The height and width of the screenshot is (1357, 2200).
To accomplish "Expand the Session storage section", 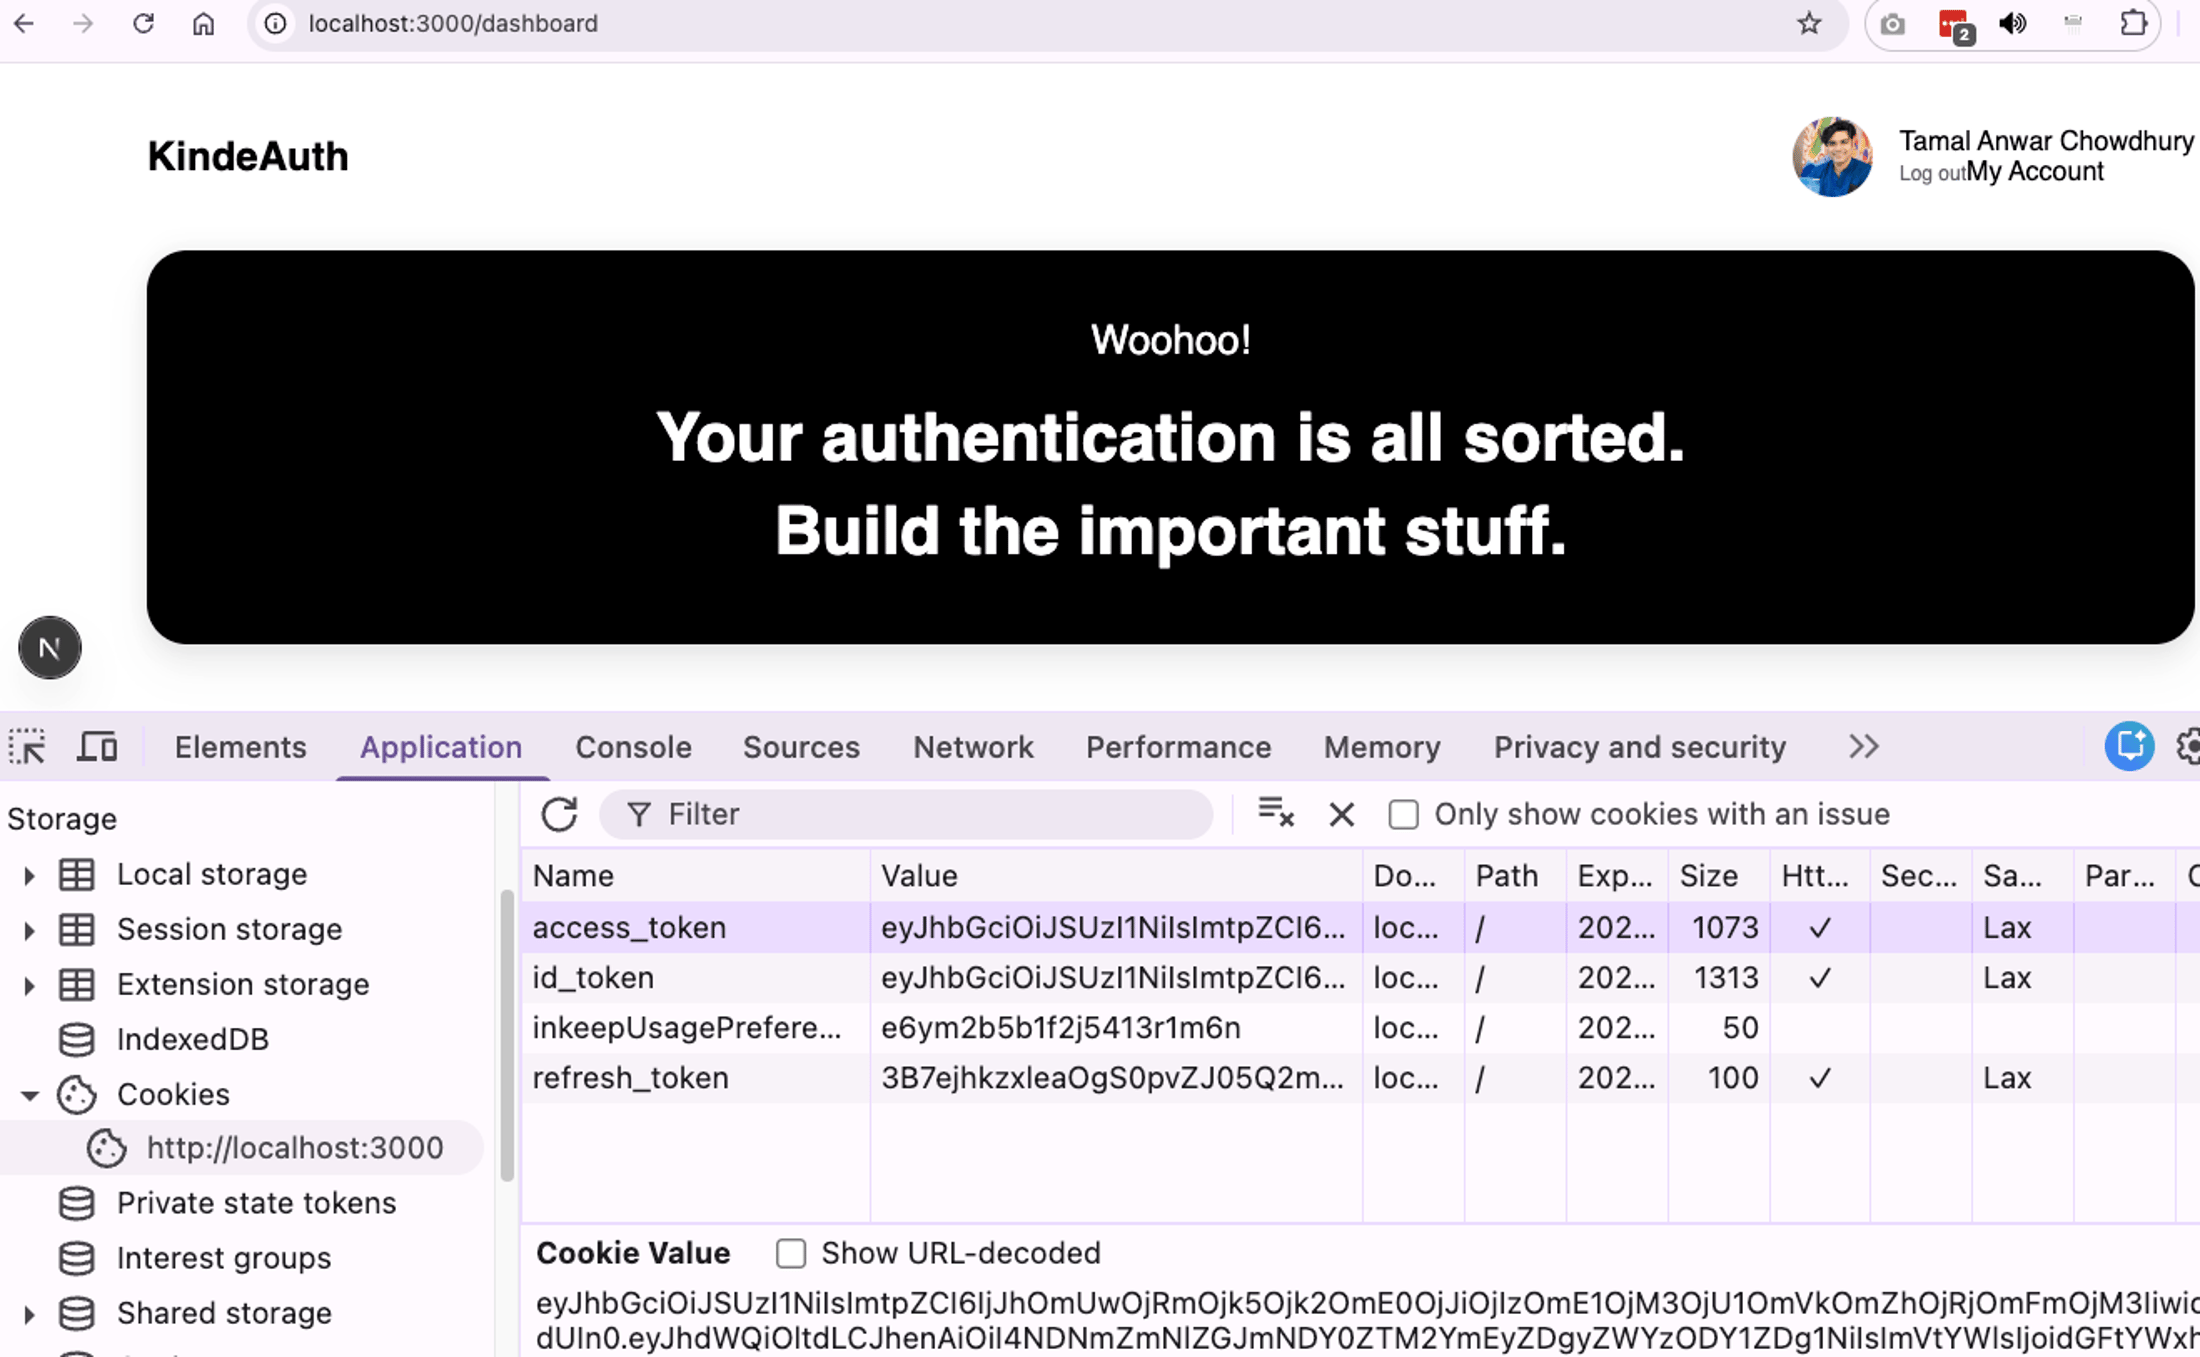I will [28, 929].
